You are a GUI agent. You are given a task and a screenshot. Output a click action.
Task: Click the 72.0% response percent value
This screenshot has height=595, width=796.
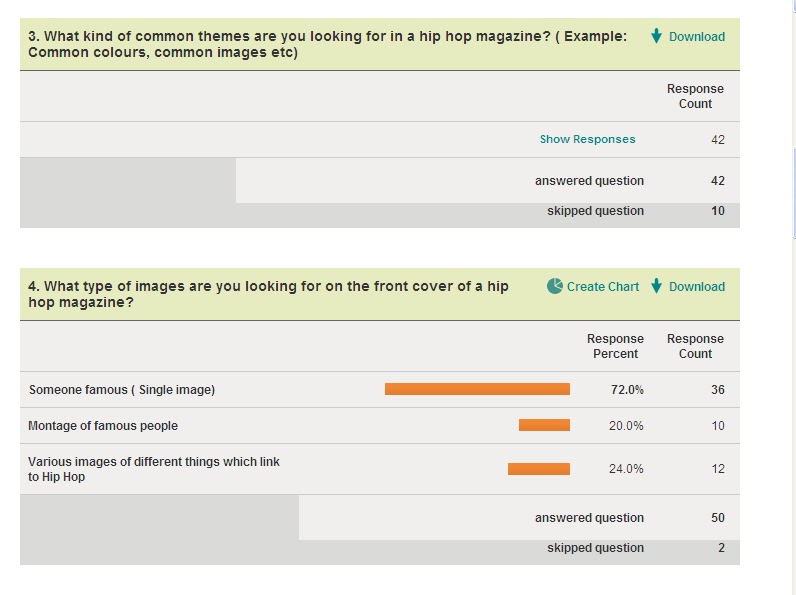tap(627, 389)
